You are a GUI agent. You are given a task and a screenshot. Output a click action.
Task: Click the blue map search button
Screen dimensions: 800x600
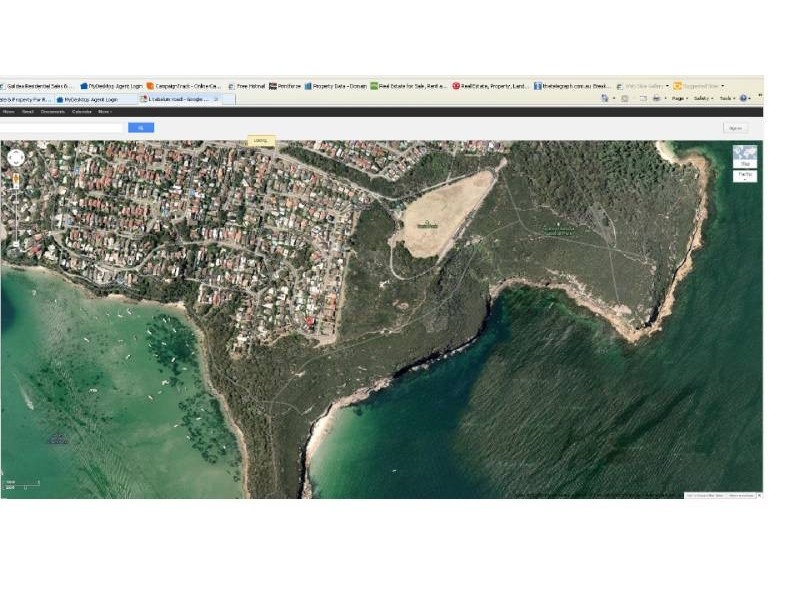[140, 128]
